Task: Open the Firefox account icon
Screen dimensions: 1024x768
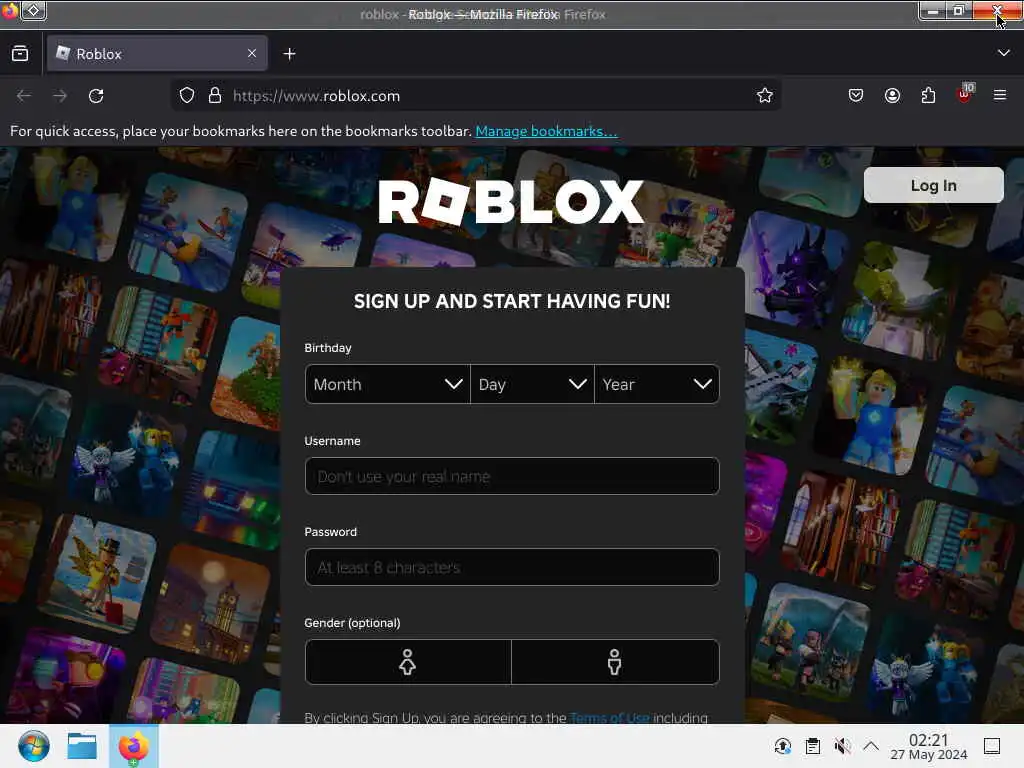Action: tap(892, 95)
